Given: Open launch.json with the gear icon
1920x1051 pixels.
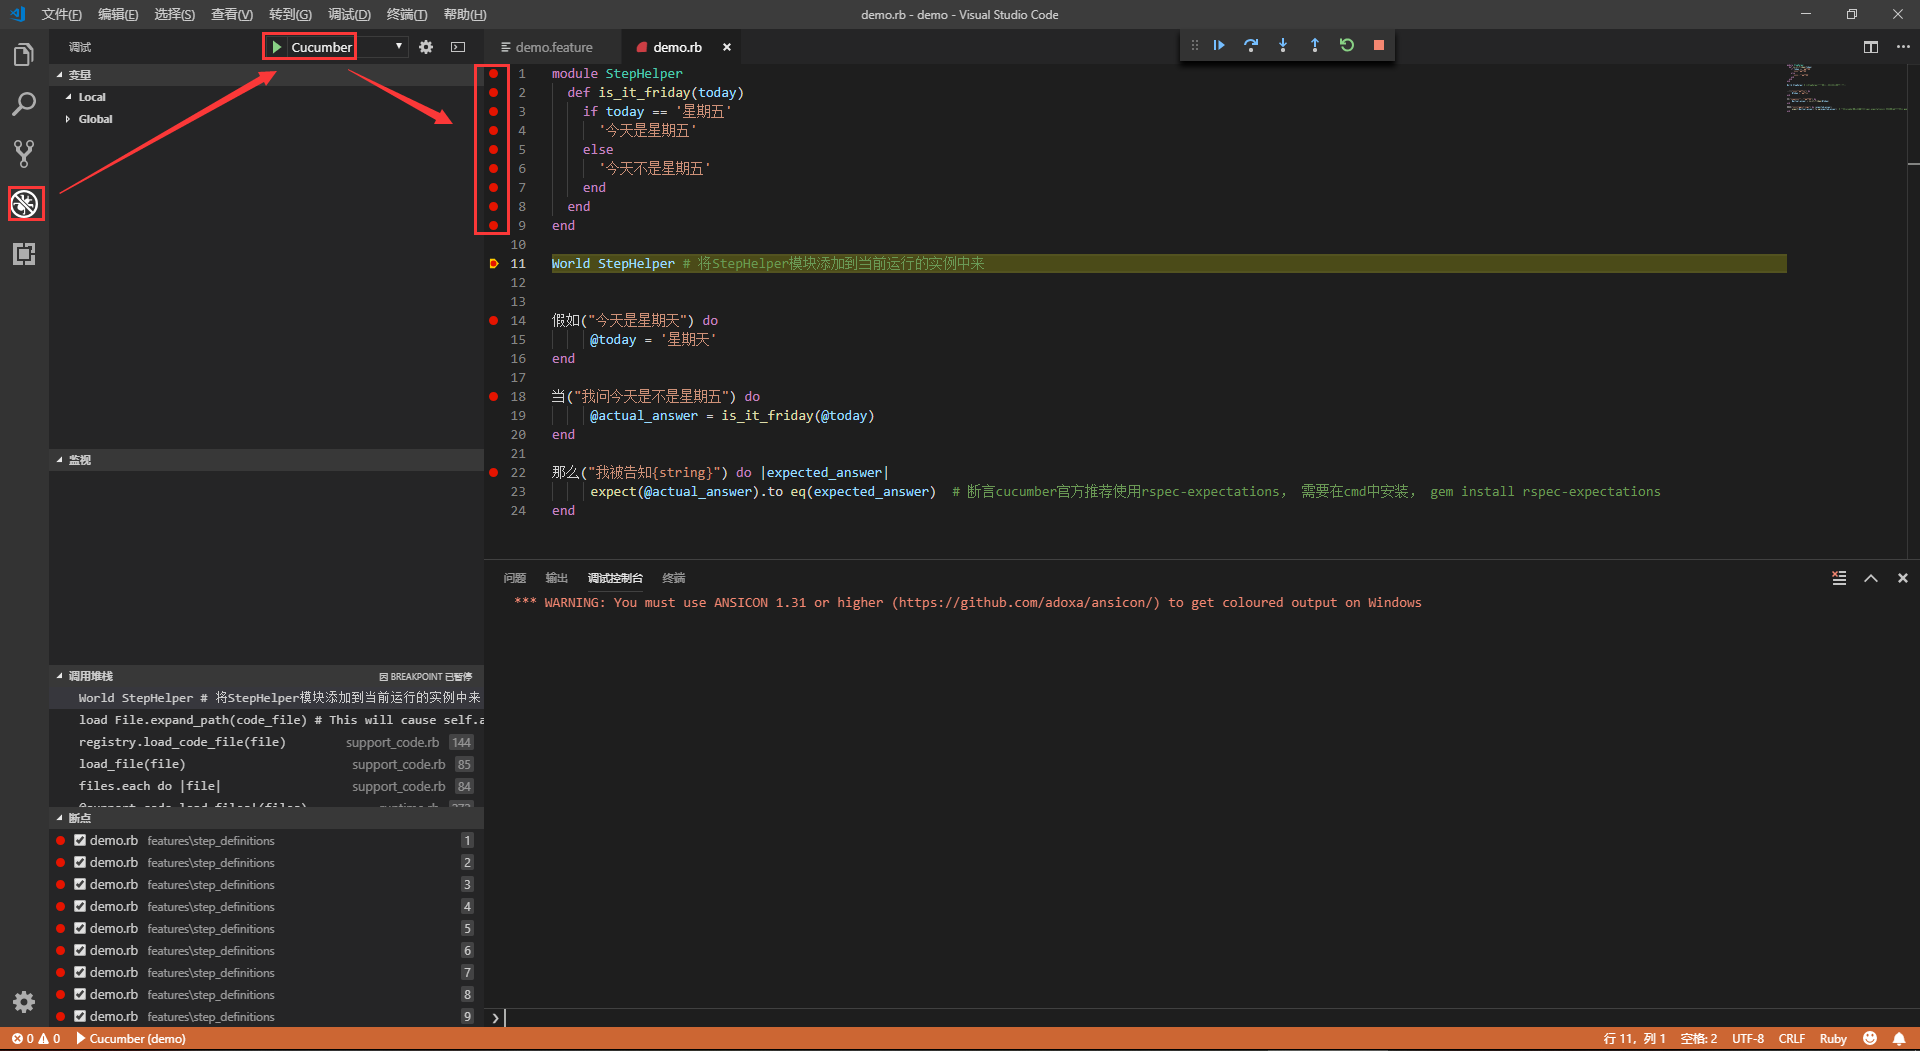Looking at the screenshot, I should 426,47.
